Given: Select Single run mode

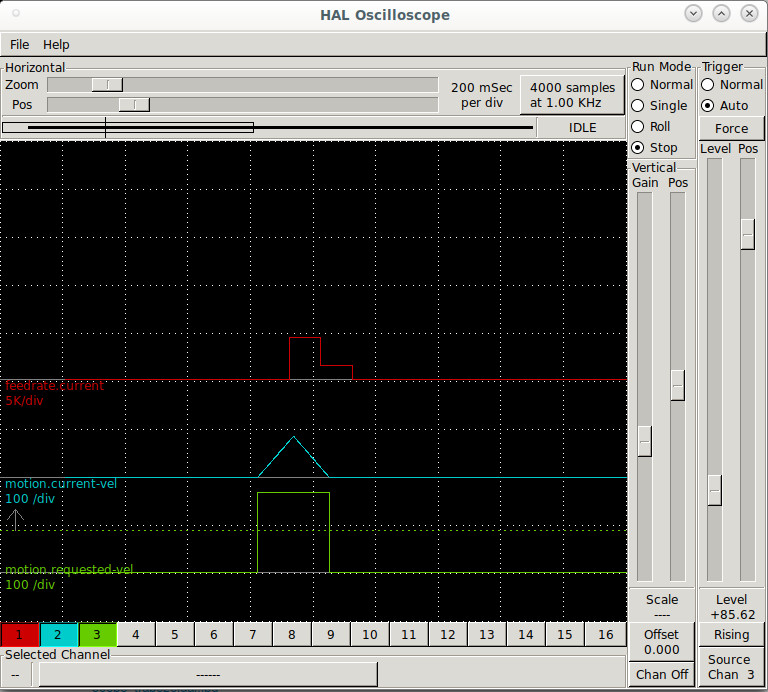Looking at the screenshot, I should (x=659, y=106).
